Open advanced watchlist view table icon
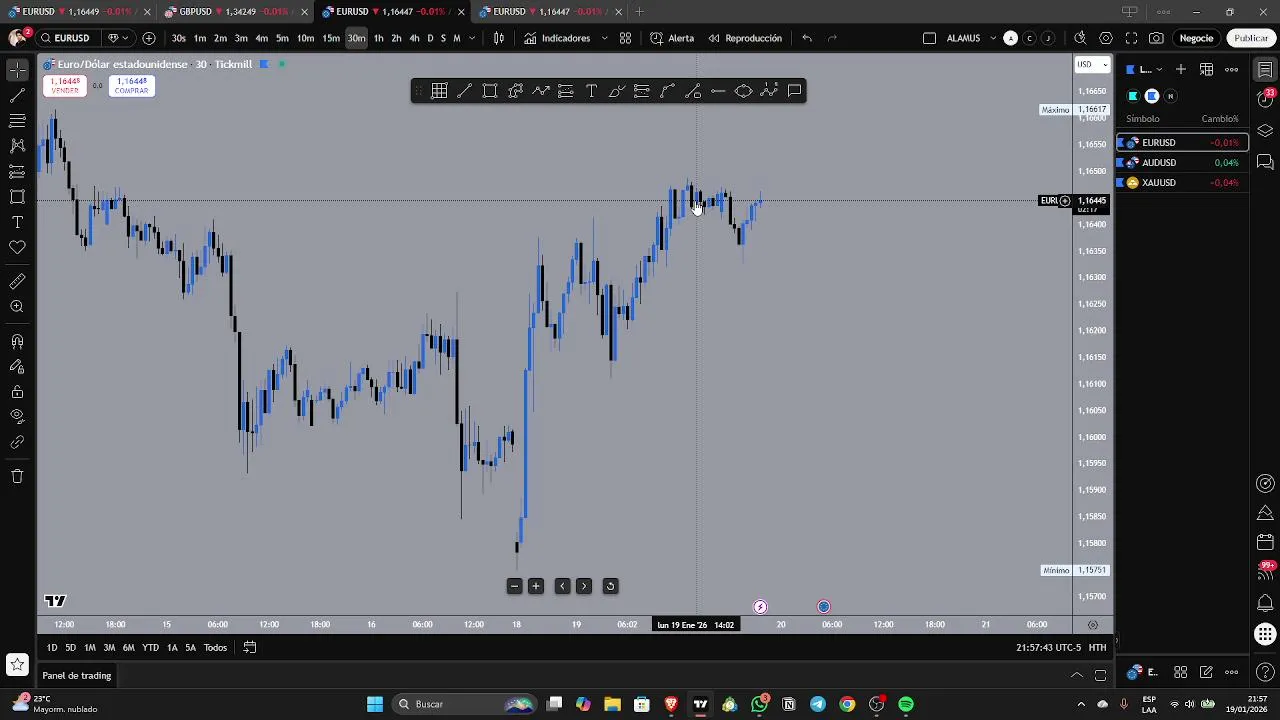Screen dimensions: 1280x720 1207,69
